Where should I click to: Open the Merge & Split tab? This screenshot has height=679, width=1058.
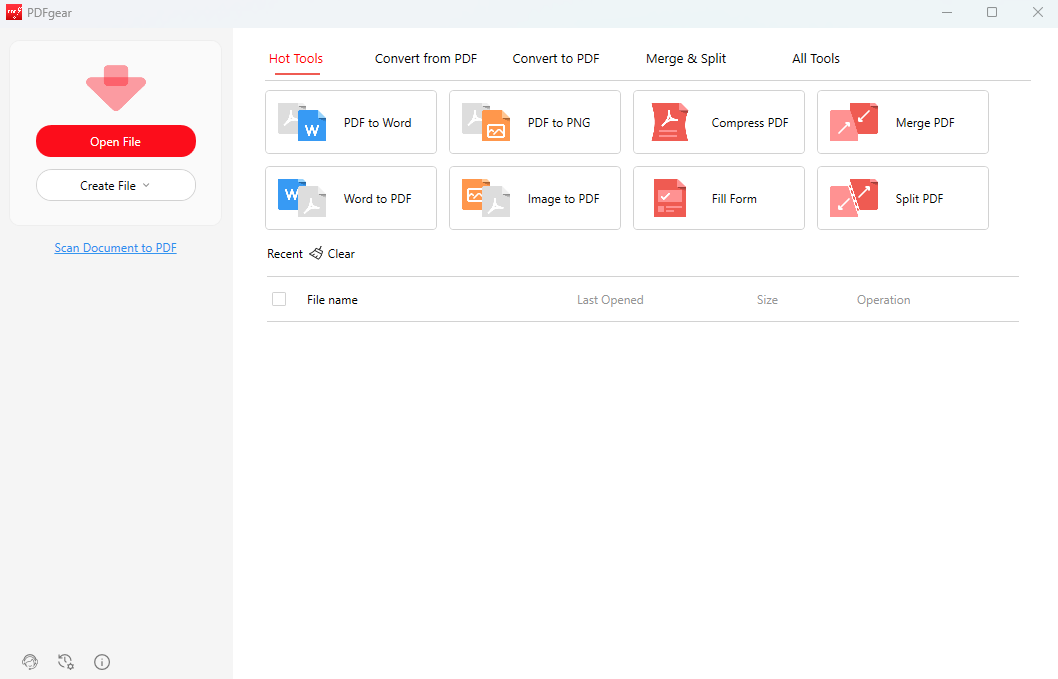(x=686, y=59)
